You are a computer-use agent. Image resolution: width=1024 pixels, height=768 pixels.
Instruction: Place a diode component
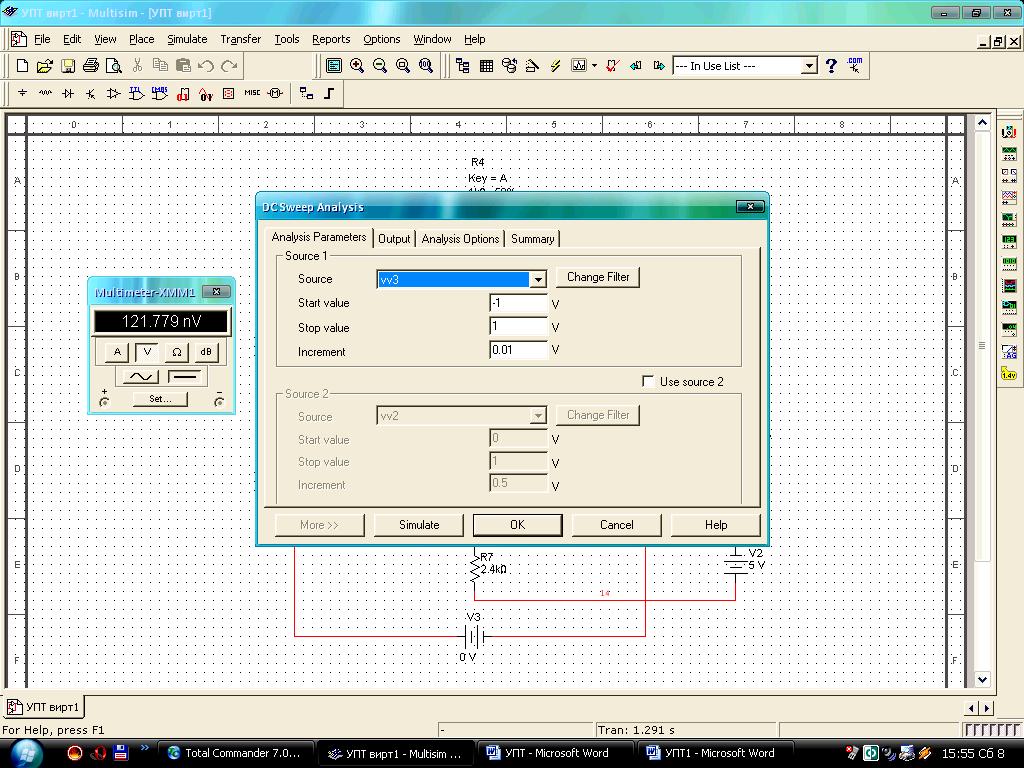pyautogui.click(x=68, y=93)
